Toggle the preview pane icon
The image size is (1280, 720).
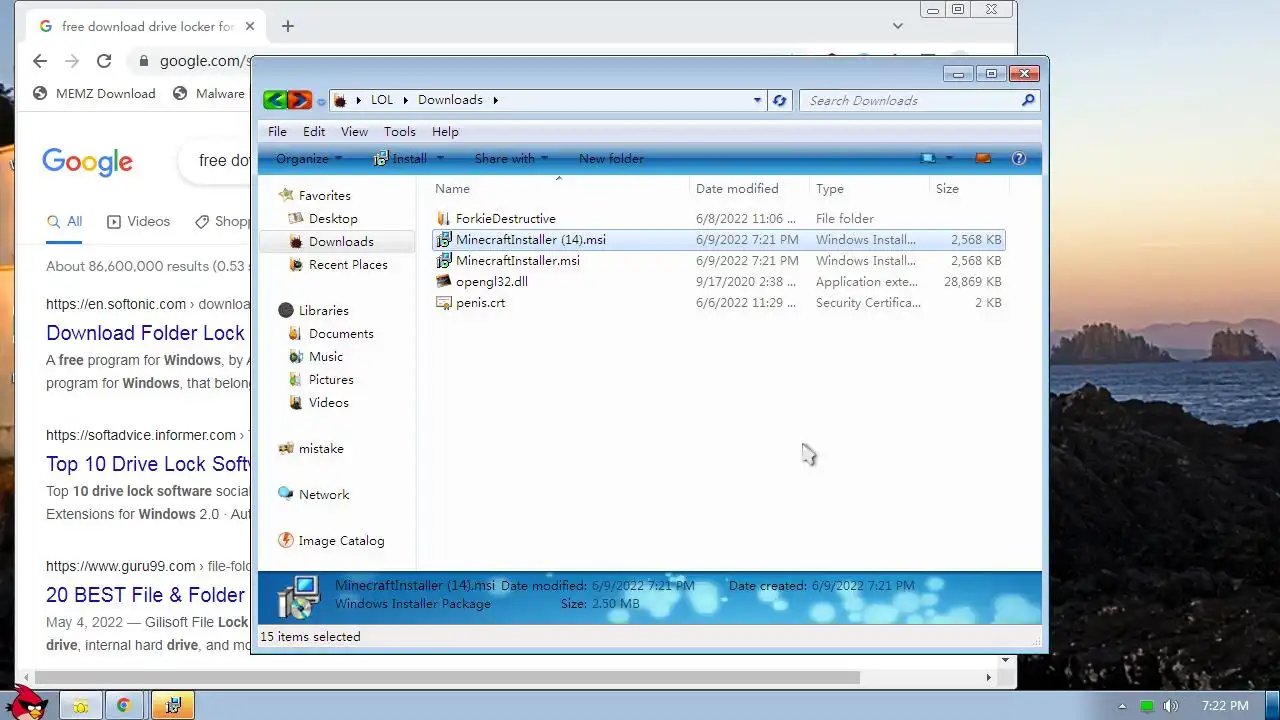(983, 158)
